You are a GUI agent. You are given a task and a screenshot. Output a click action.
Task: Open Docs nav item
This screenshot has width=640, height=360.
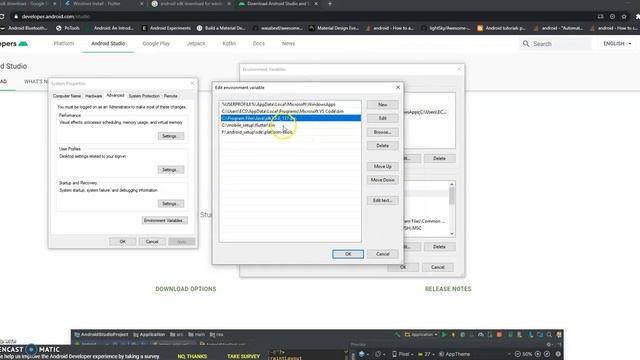coord(259,43)
